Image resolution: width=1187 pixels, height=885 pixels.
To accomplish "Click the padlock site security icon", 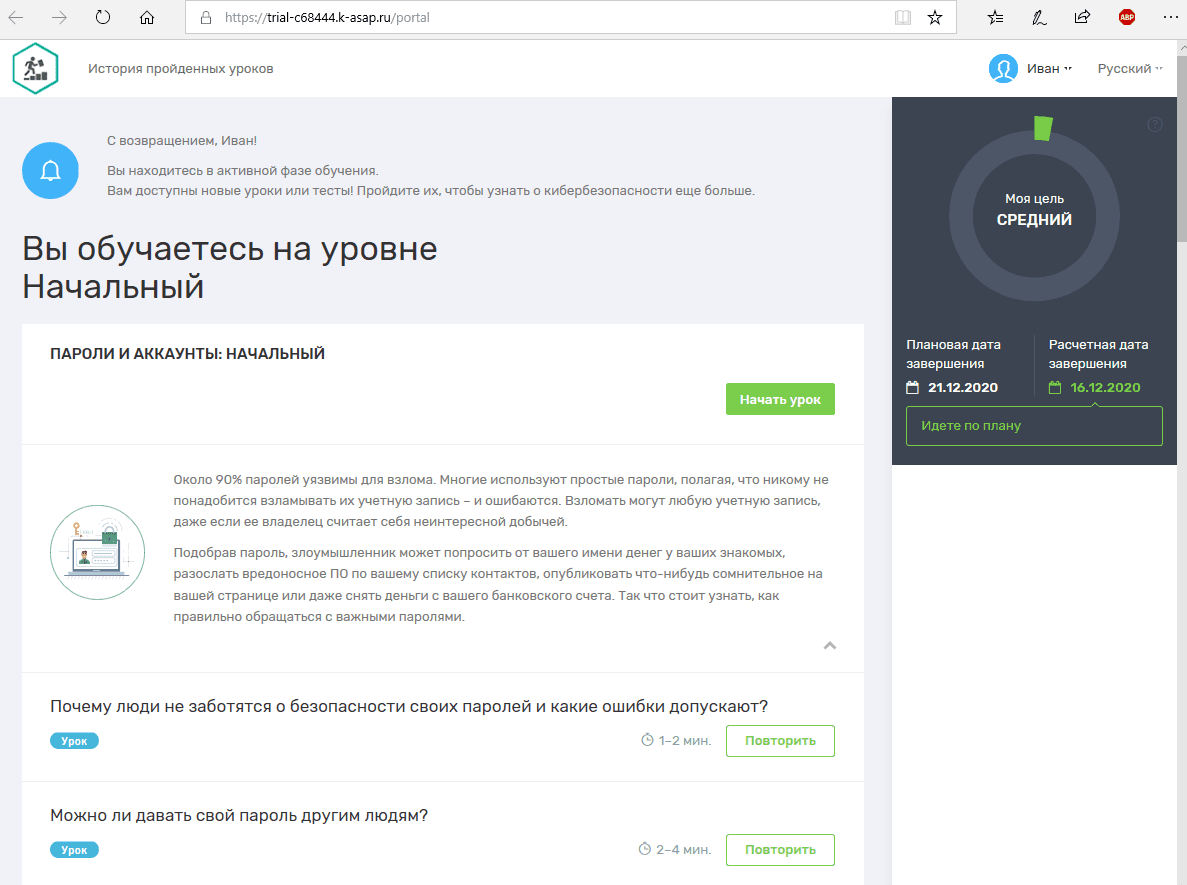I will (205, 17).
